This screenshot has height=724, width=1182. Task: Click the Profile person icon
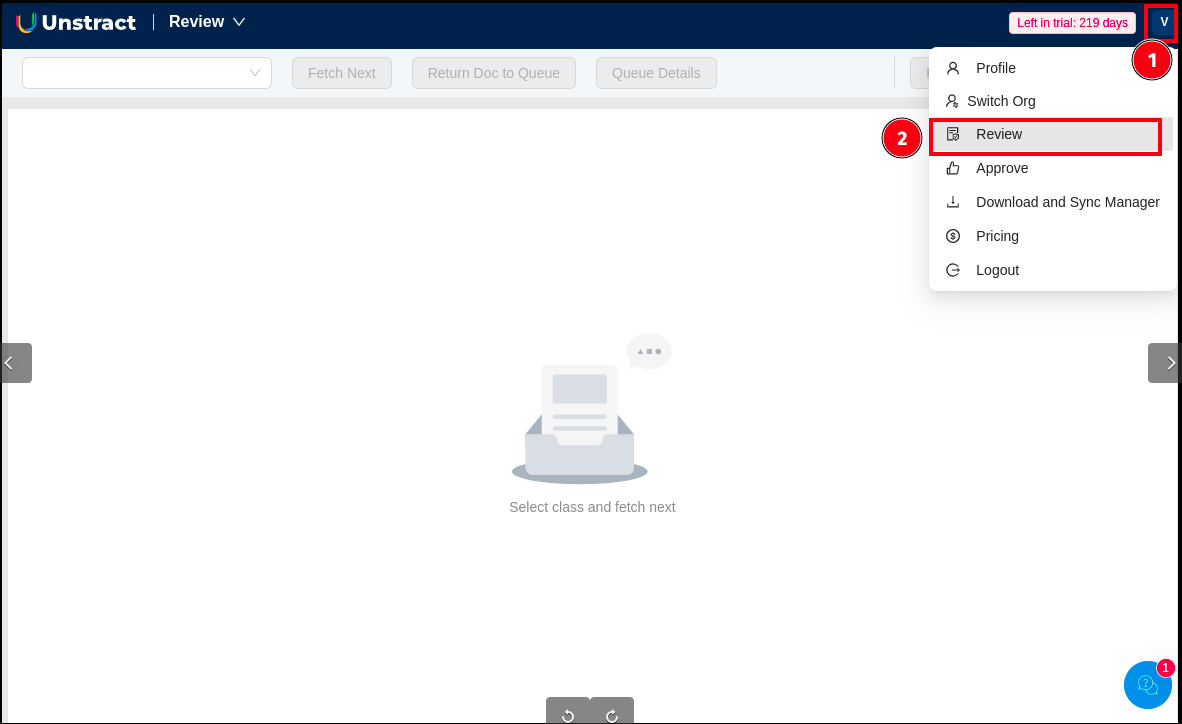[953, 68]
